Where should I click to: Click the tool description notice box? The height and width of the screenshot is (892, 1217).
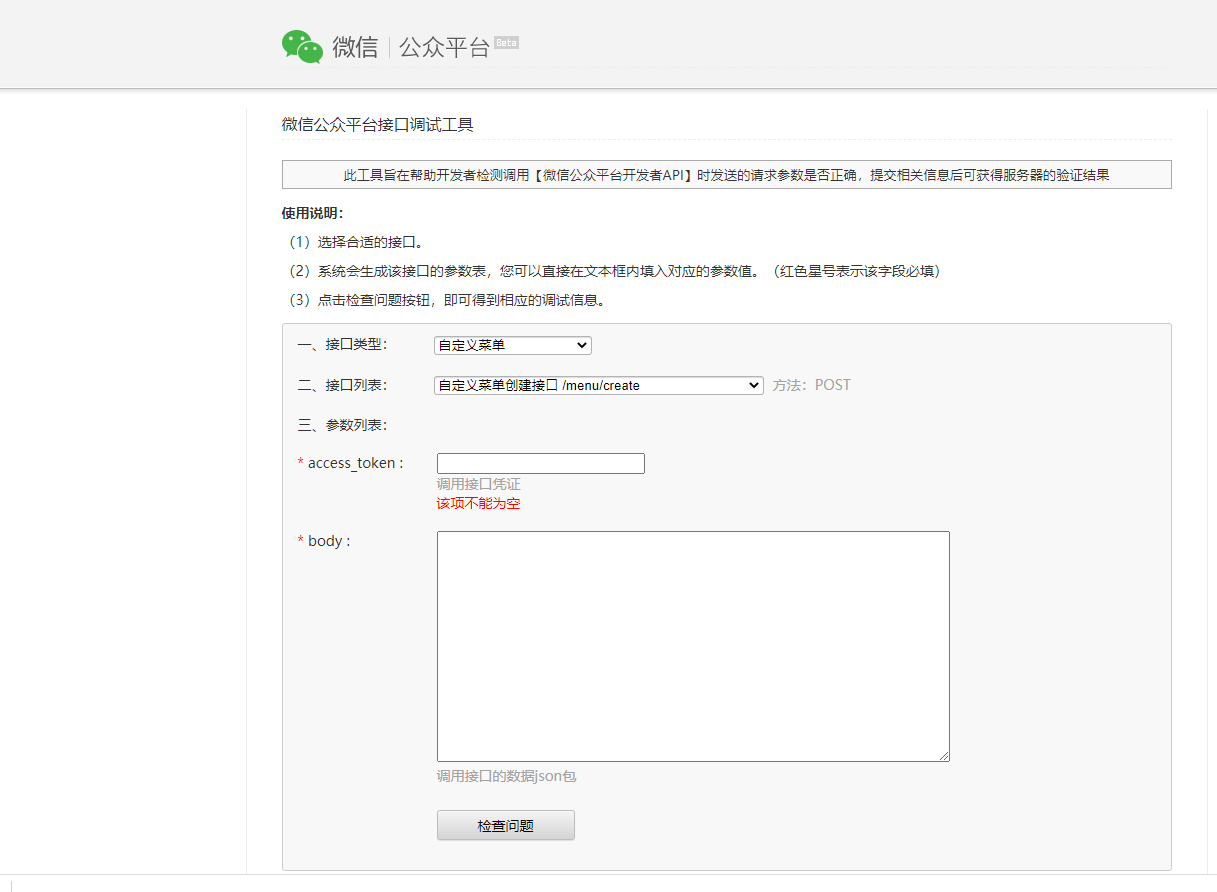pyautogui.click(x=727, y=174)
